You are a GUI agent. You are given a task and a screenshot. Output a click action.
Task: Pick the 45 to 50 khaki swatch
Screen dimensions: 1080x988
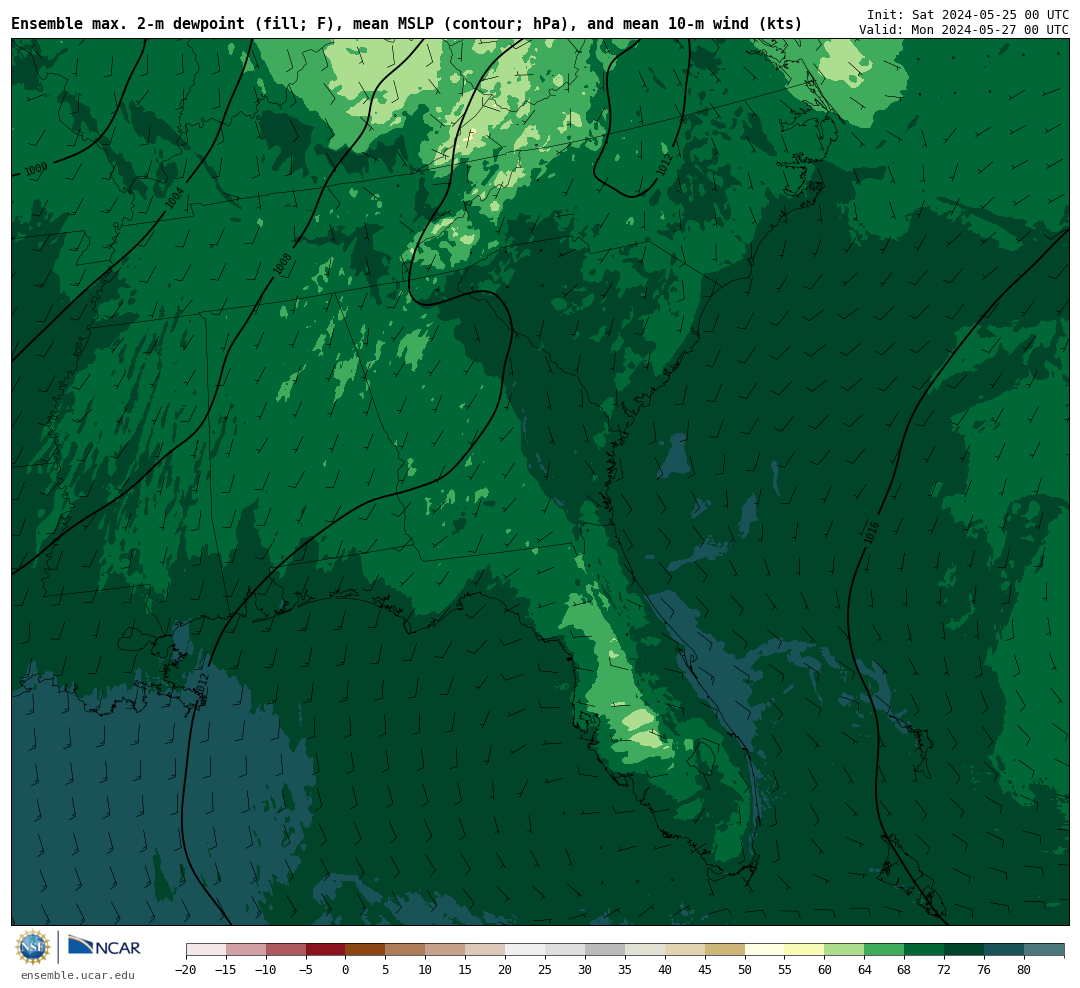725,950
